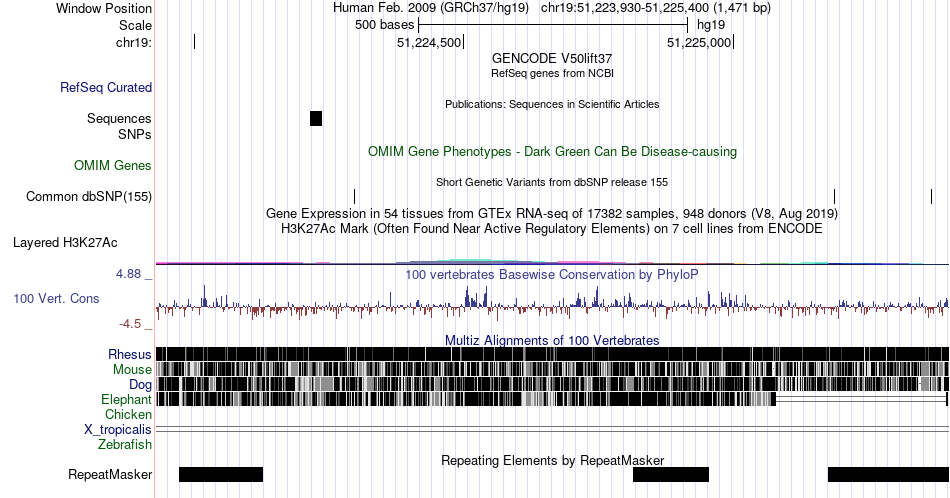This screenshot has height=498, width=950.
Task: Click the Sequences SNPs track label
Action: click(119, 126)
